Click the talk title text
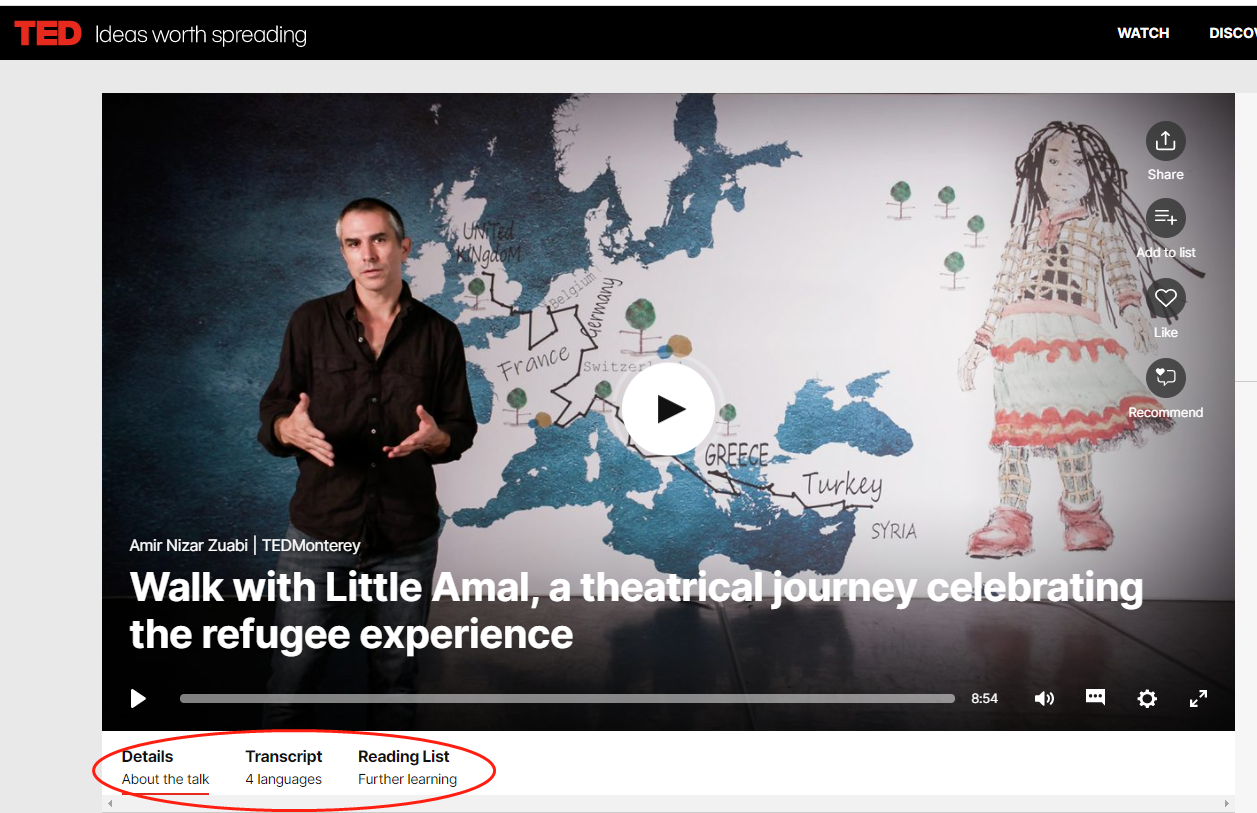Image resolution: width=1257 pixels, height=813 pixels. click(x=636, y=610)
